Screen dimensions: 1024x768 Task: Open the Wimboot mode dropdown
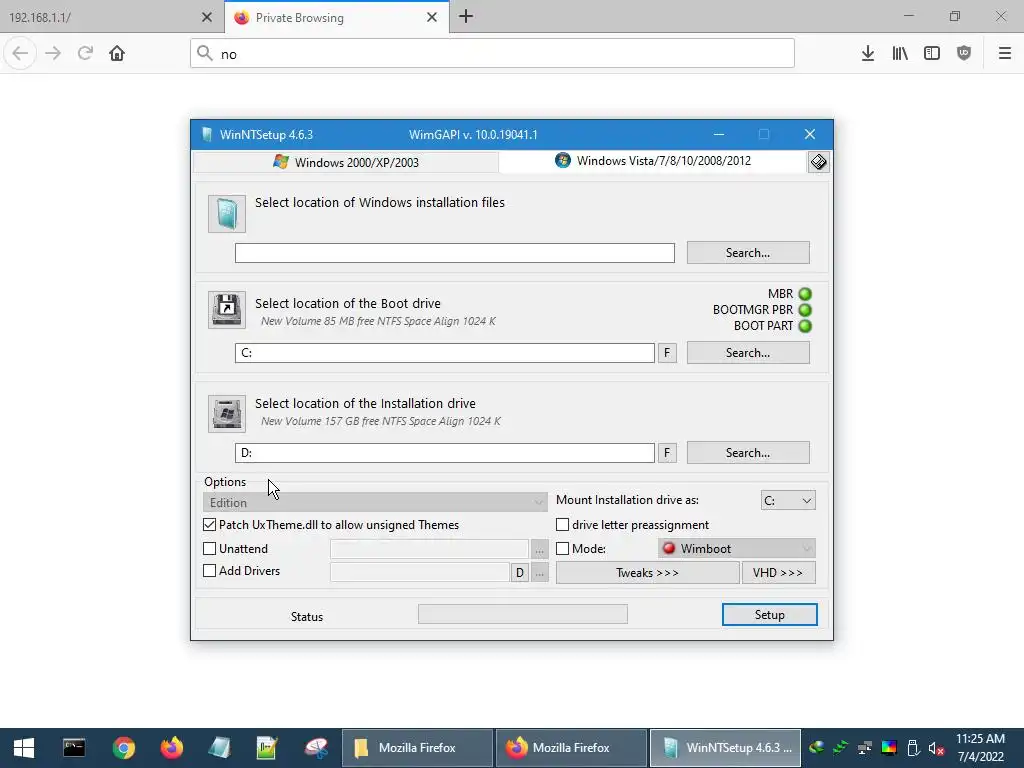[x=737, y=549]
